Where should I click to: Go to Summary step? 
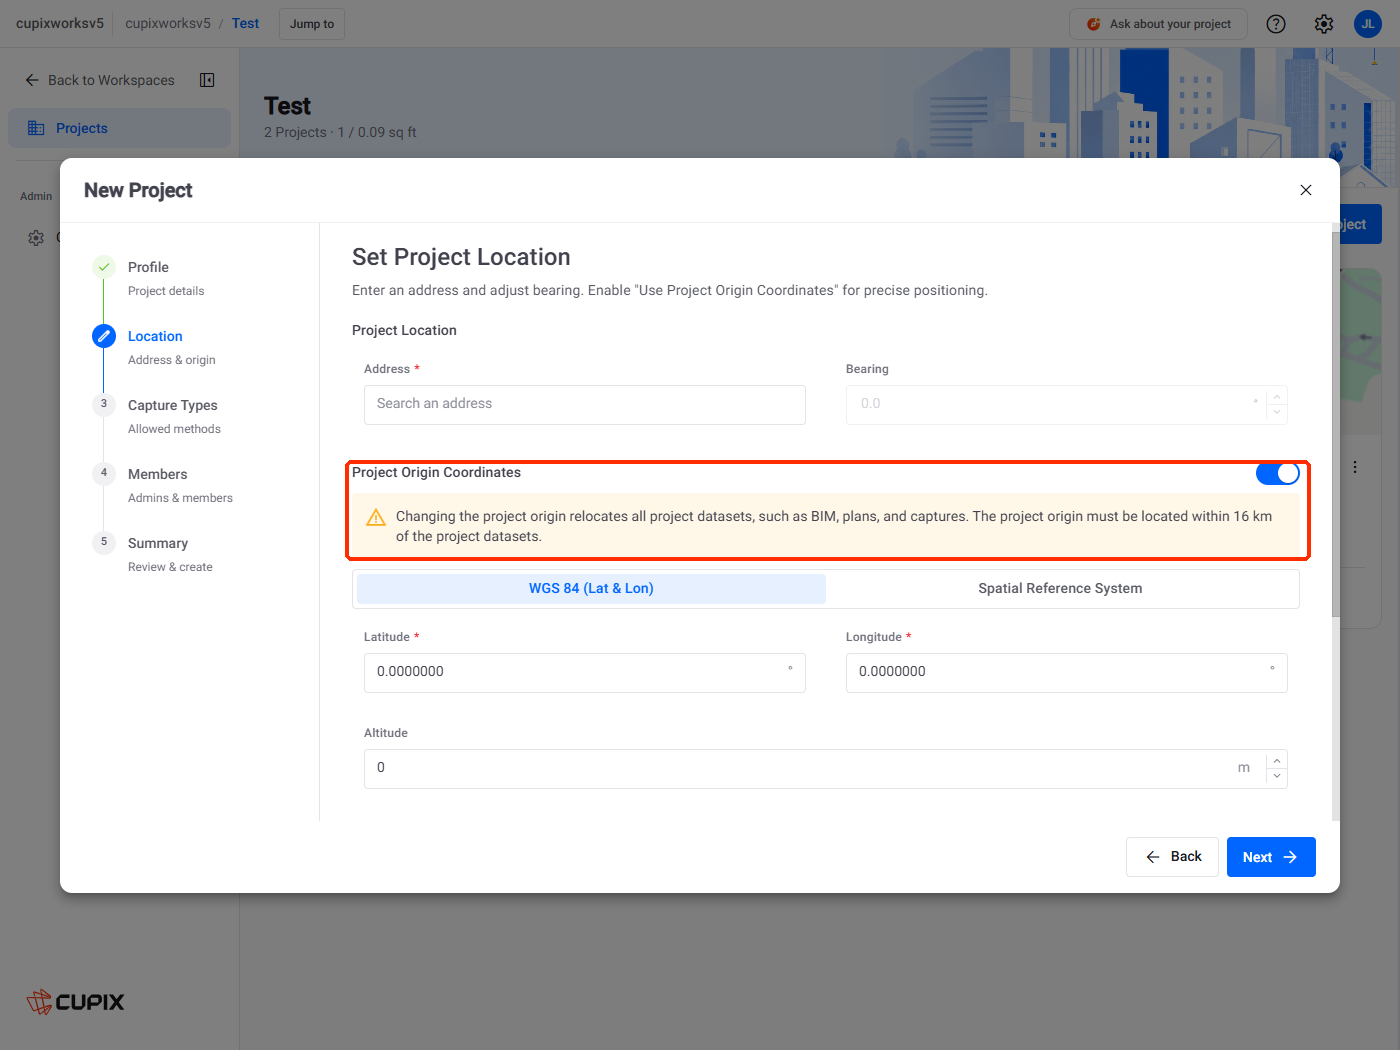tap(158, 543)
